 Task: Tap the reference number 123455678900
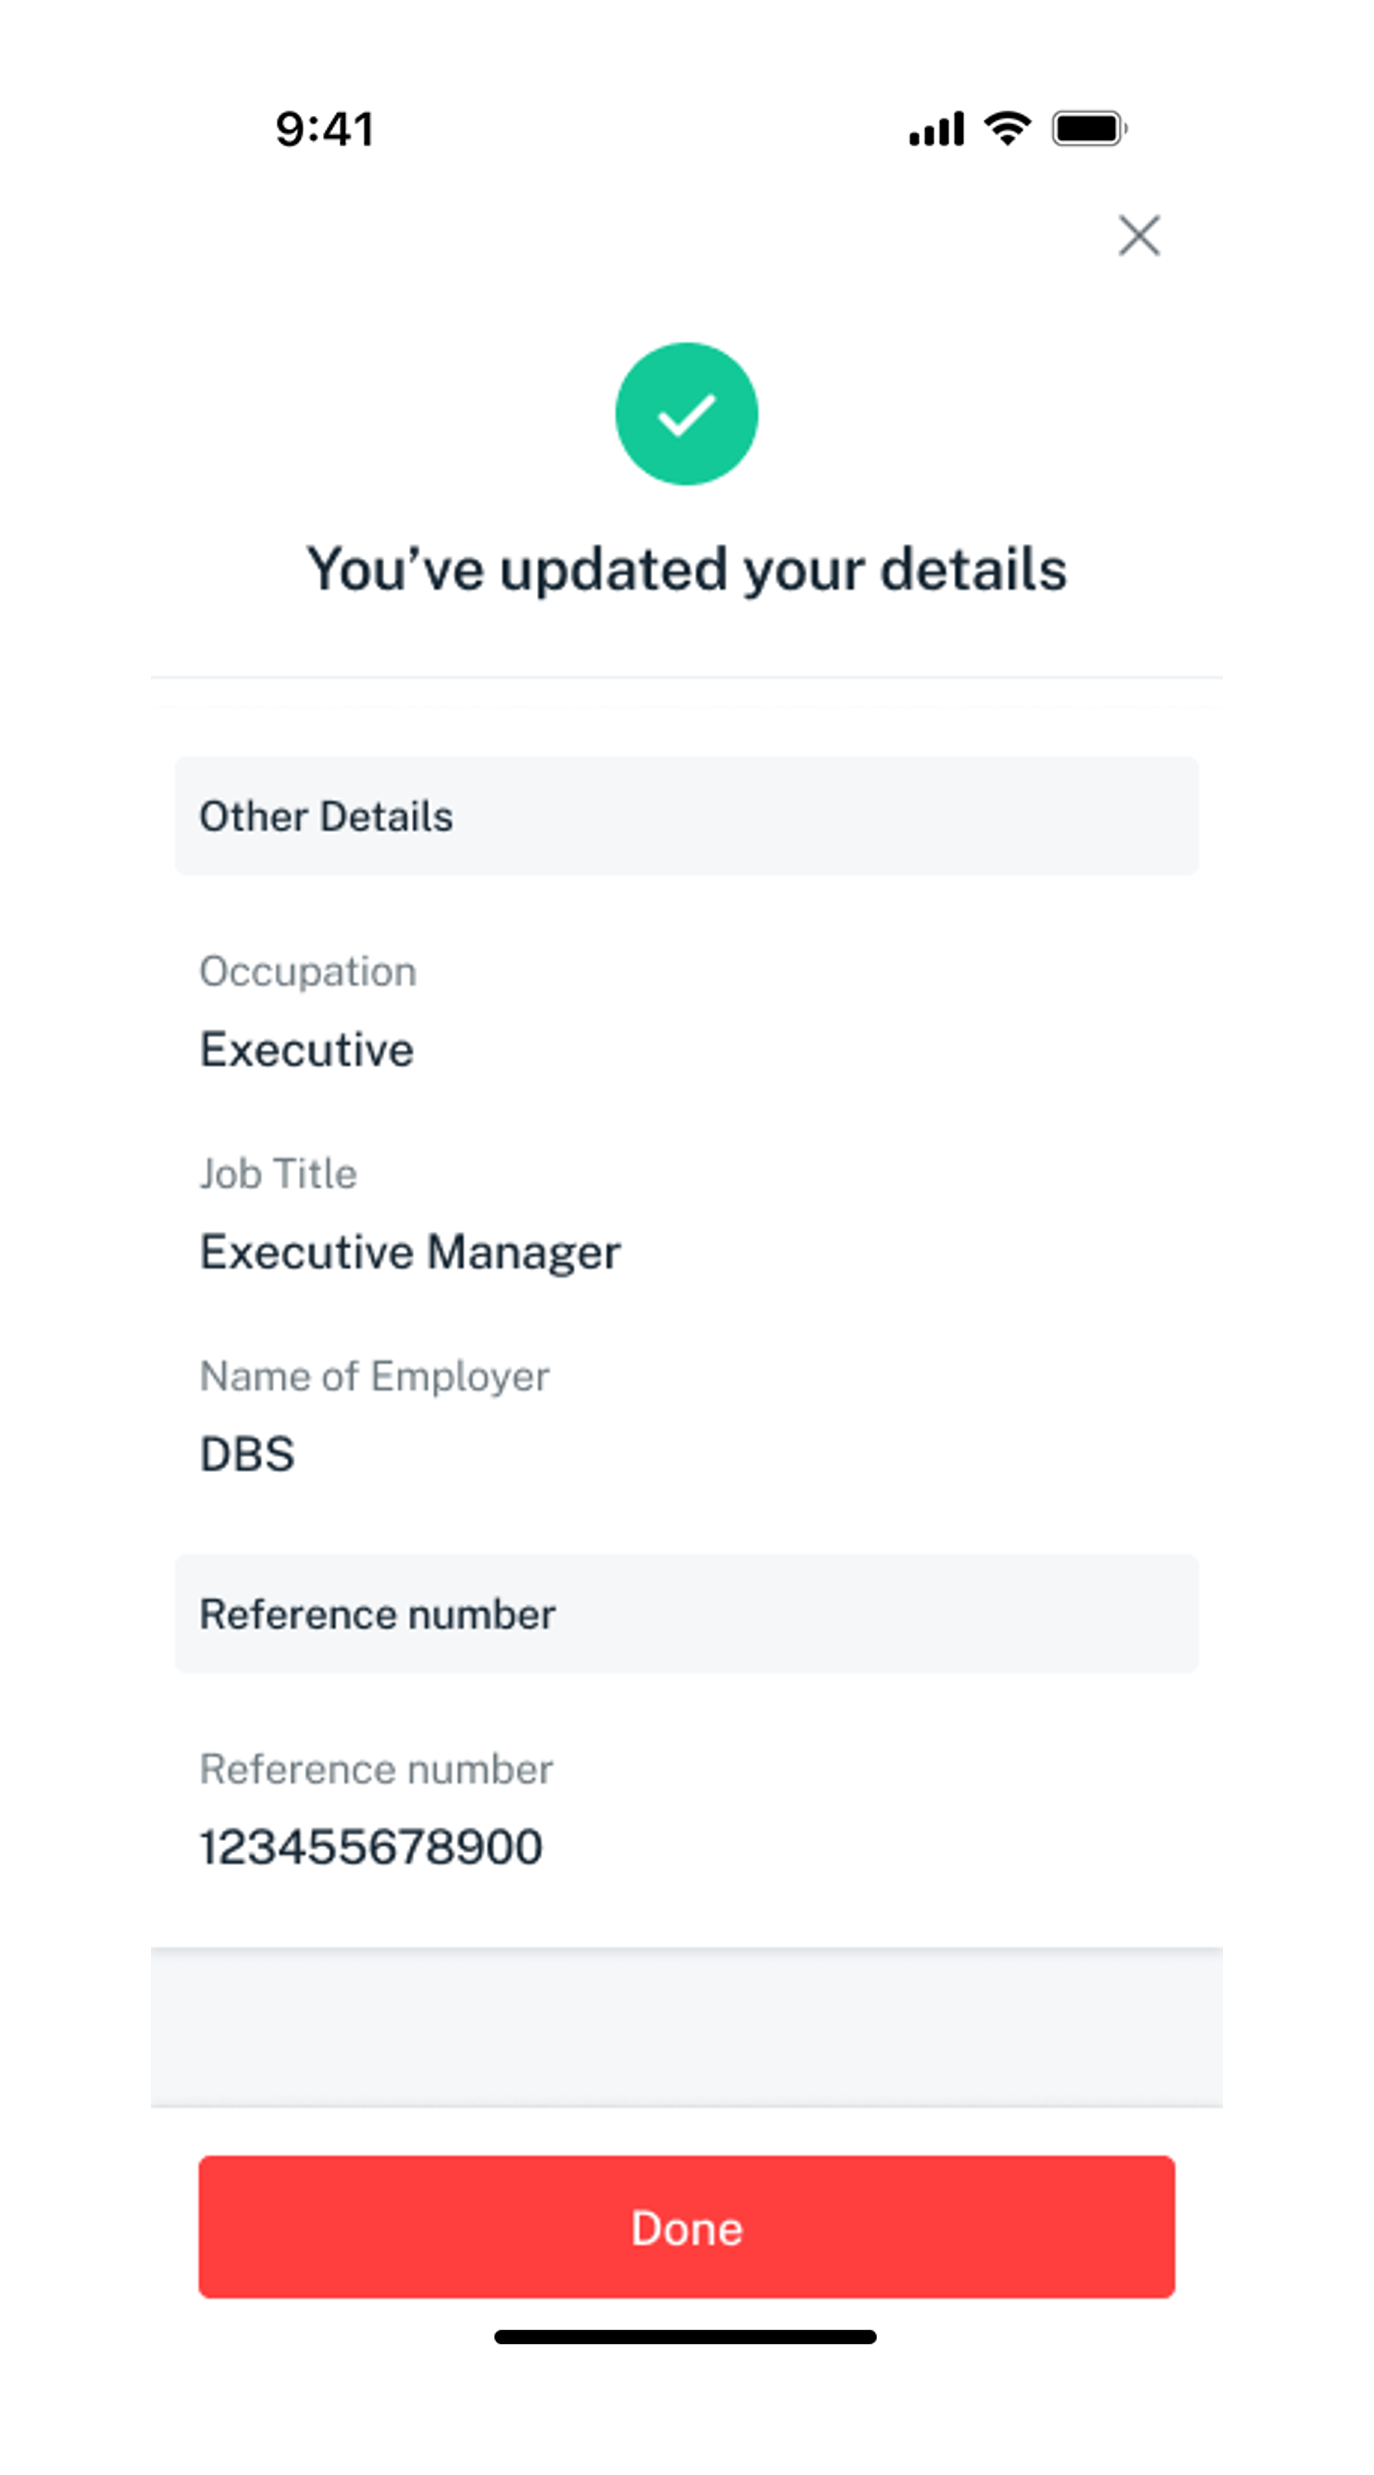[371, 1847]
